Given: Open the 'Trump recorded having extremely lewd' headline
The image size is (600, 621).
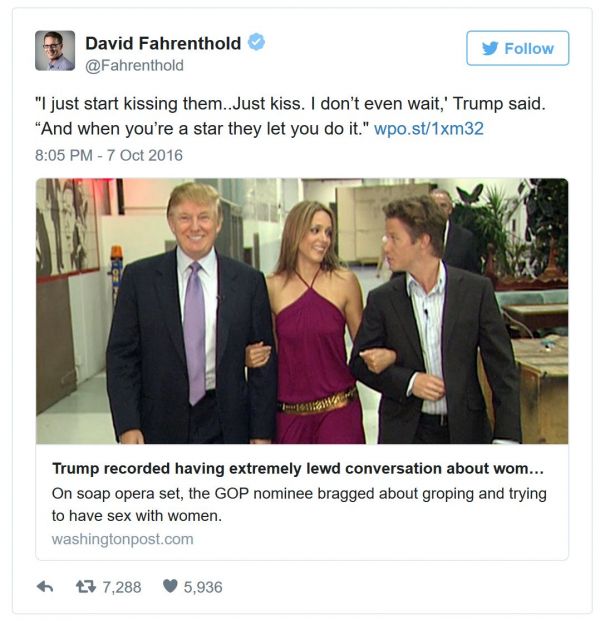Looking at the screenshot, I should click(298, 469).
